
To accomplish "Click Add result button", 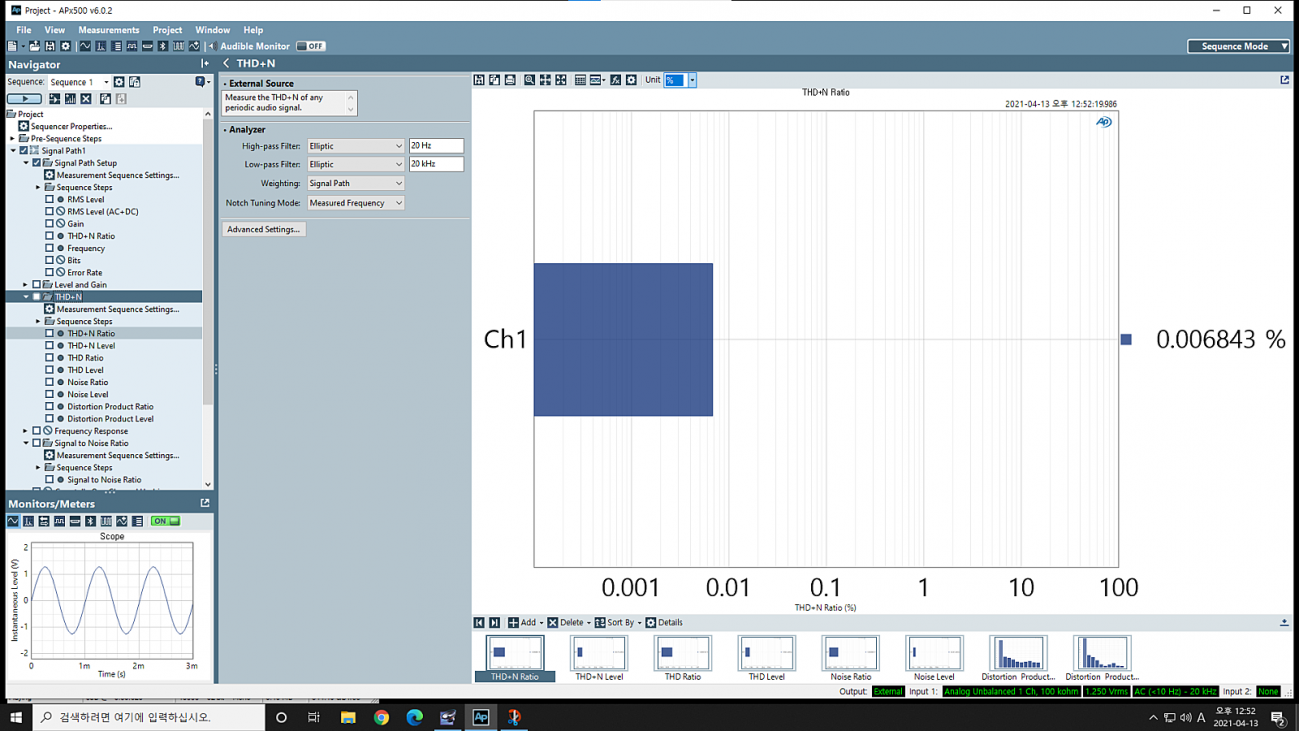I will pos(522,622).
